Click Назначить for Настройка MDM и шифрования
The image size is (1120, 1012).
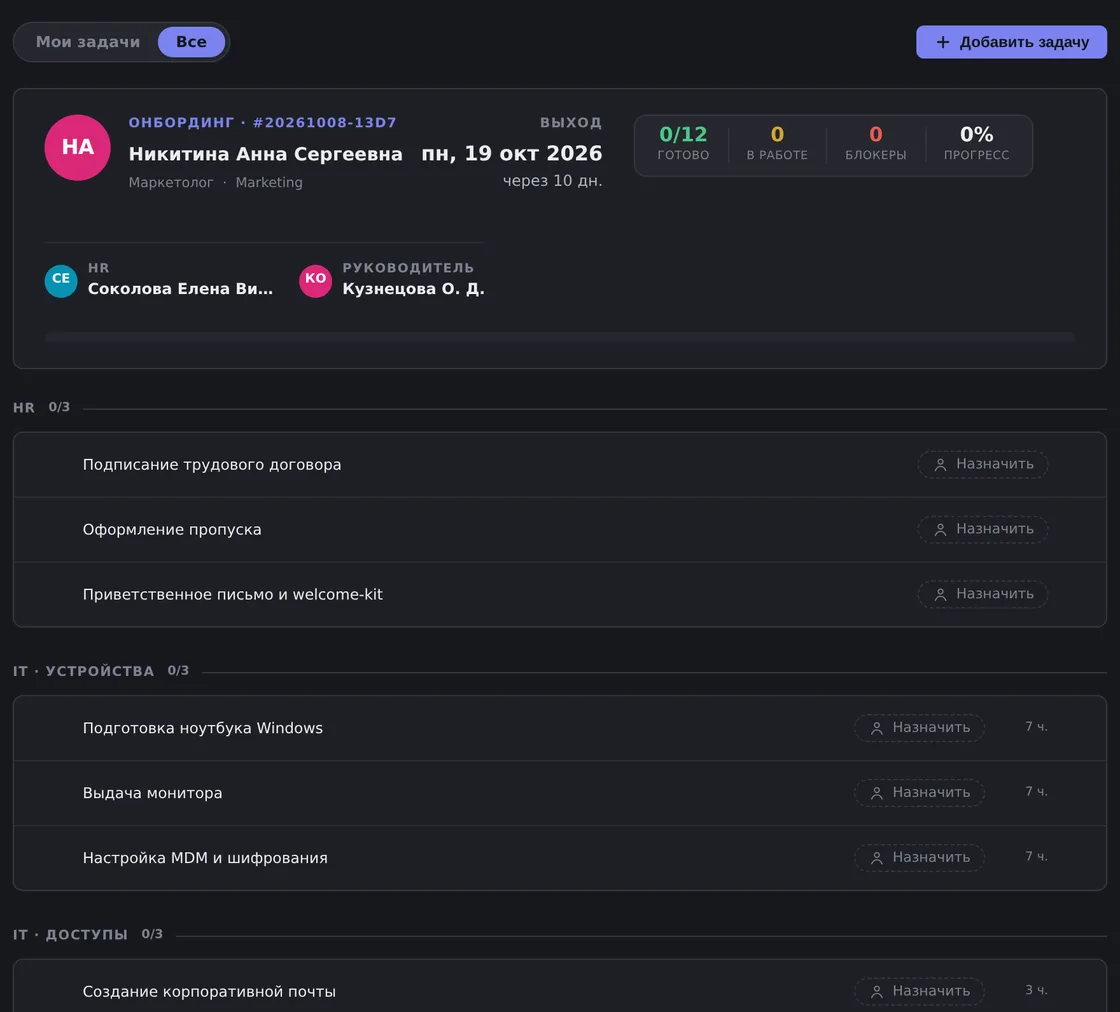919,858
